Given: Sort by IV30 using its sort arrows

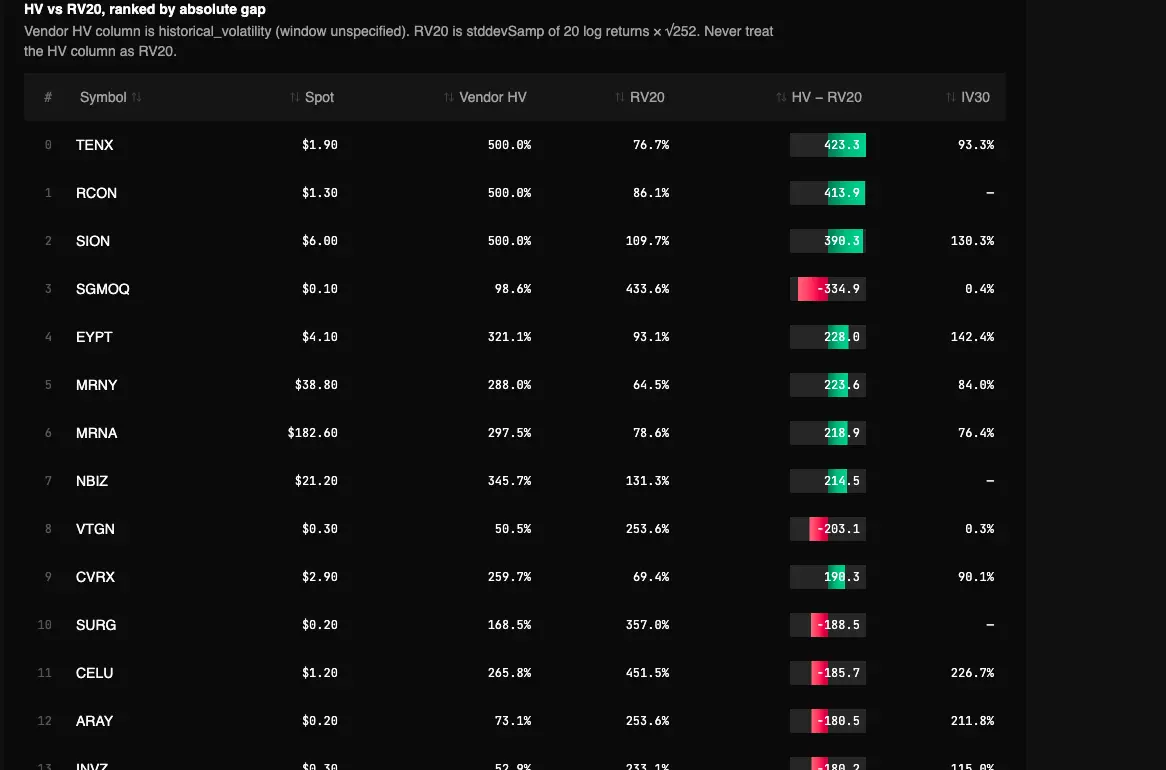Looking at the screenshot, I should click(x=951, y=97).
